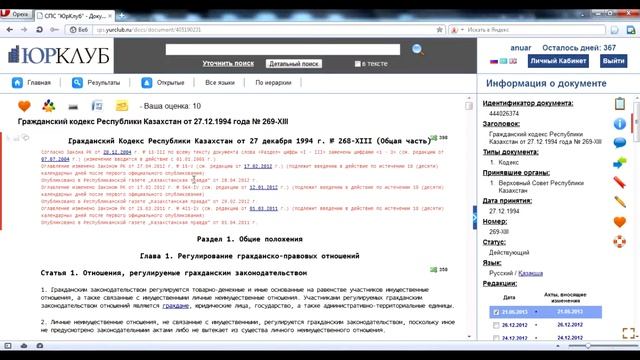Viewport: 640px width, 360px height.
Task: Click the blue save document icon in toolbar
Action: tap(97, 106)
